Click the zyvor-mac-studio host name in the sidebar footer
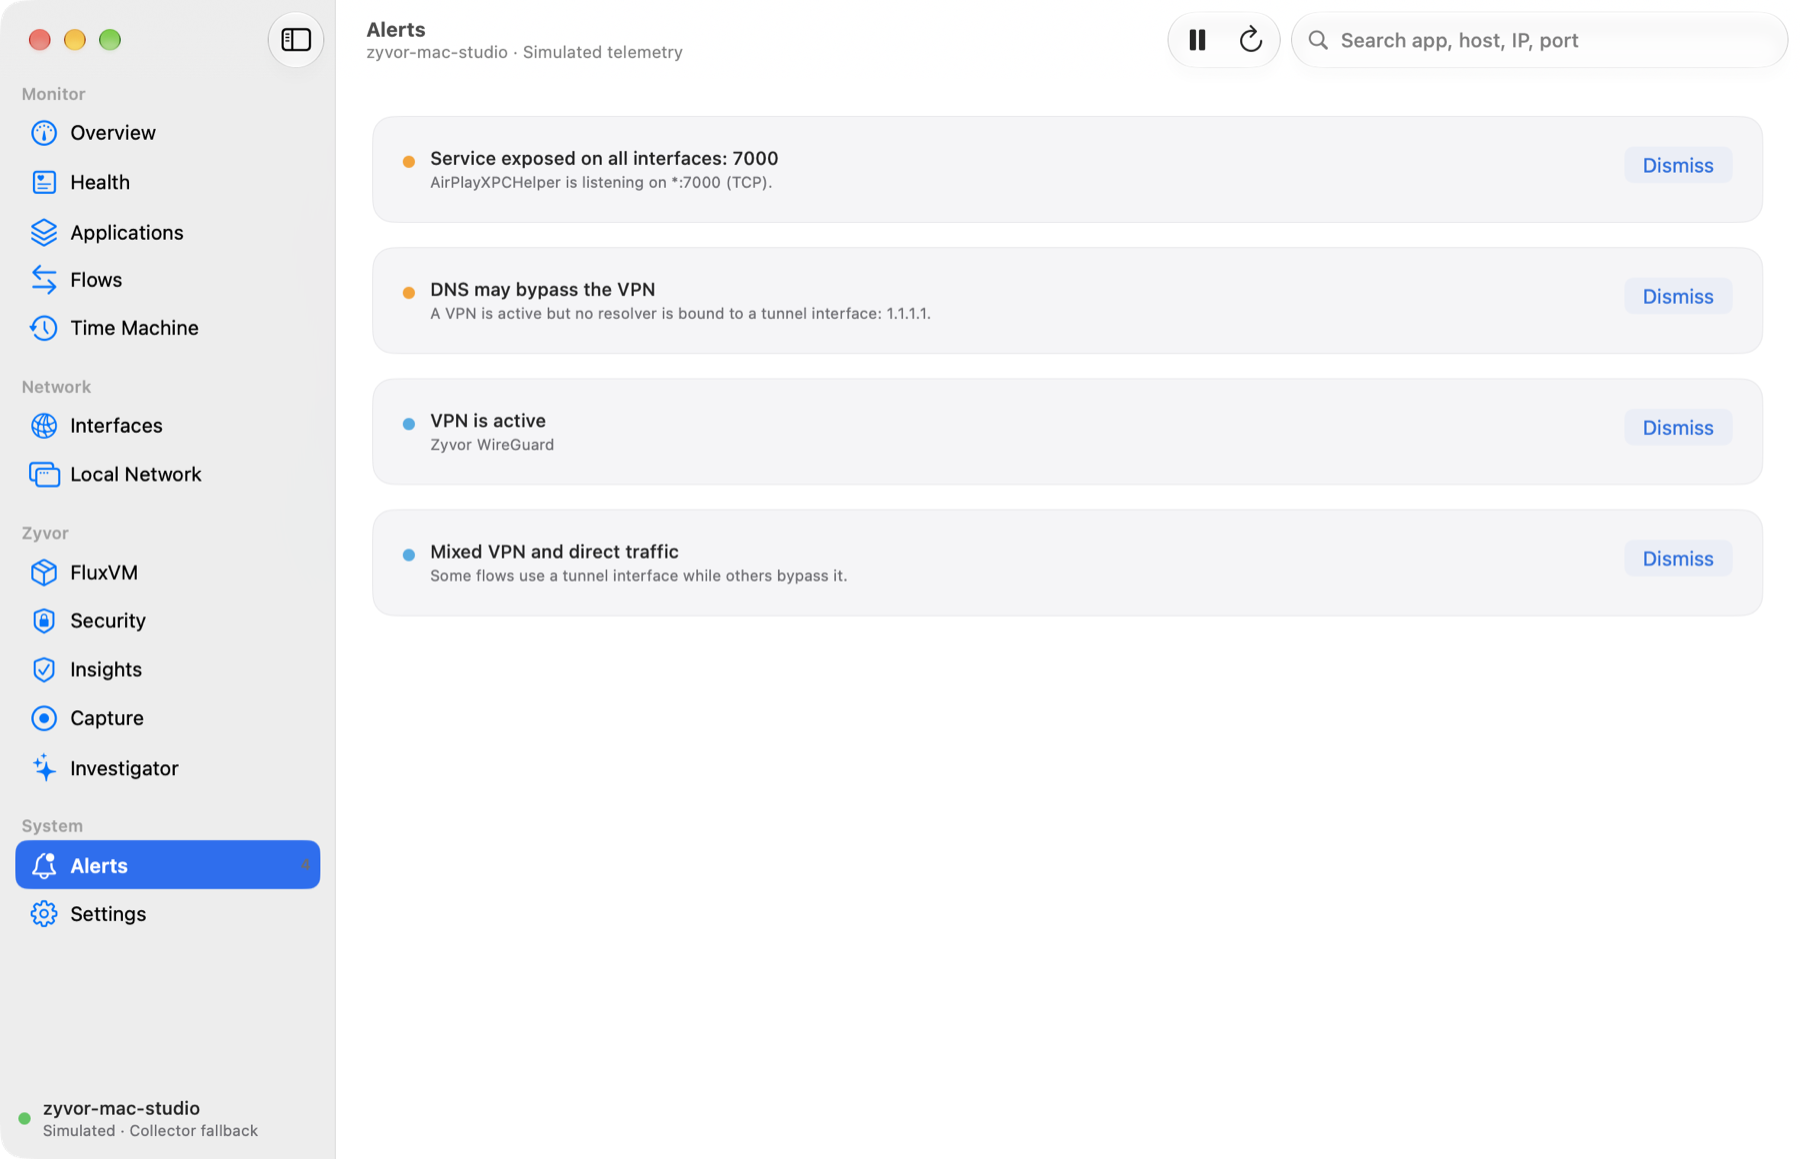This screenshot has height=1159, width=1800. pos(121,1108)
